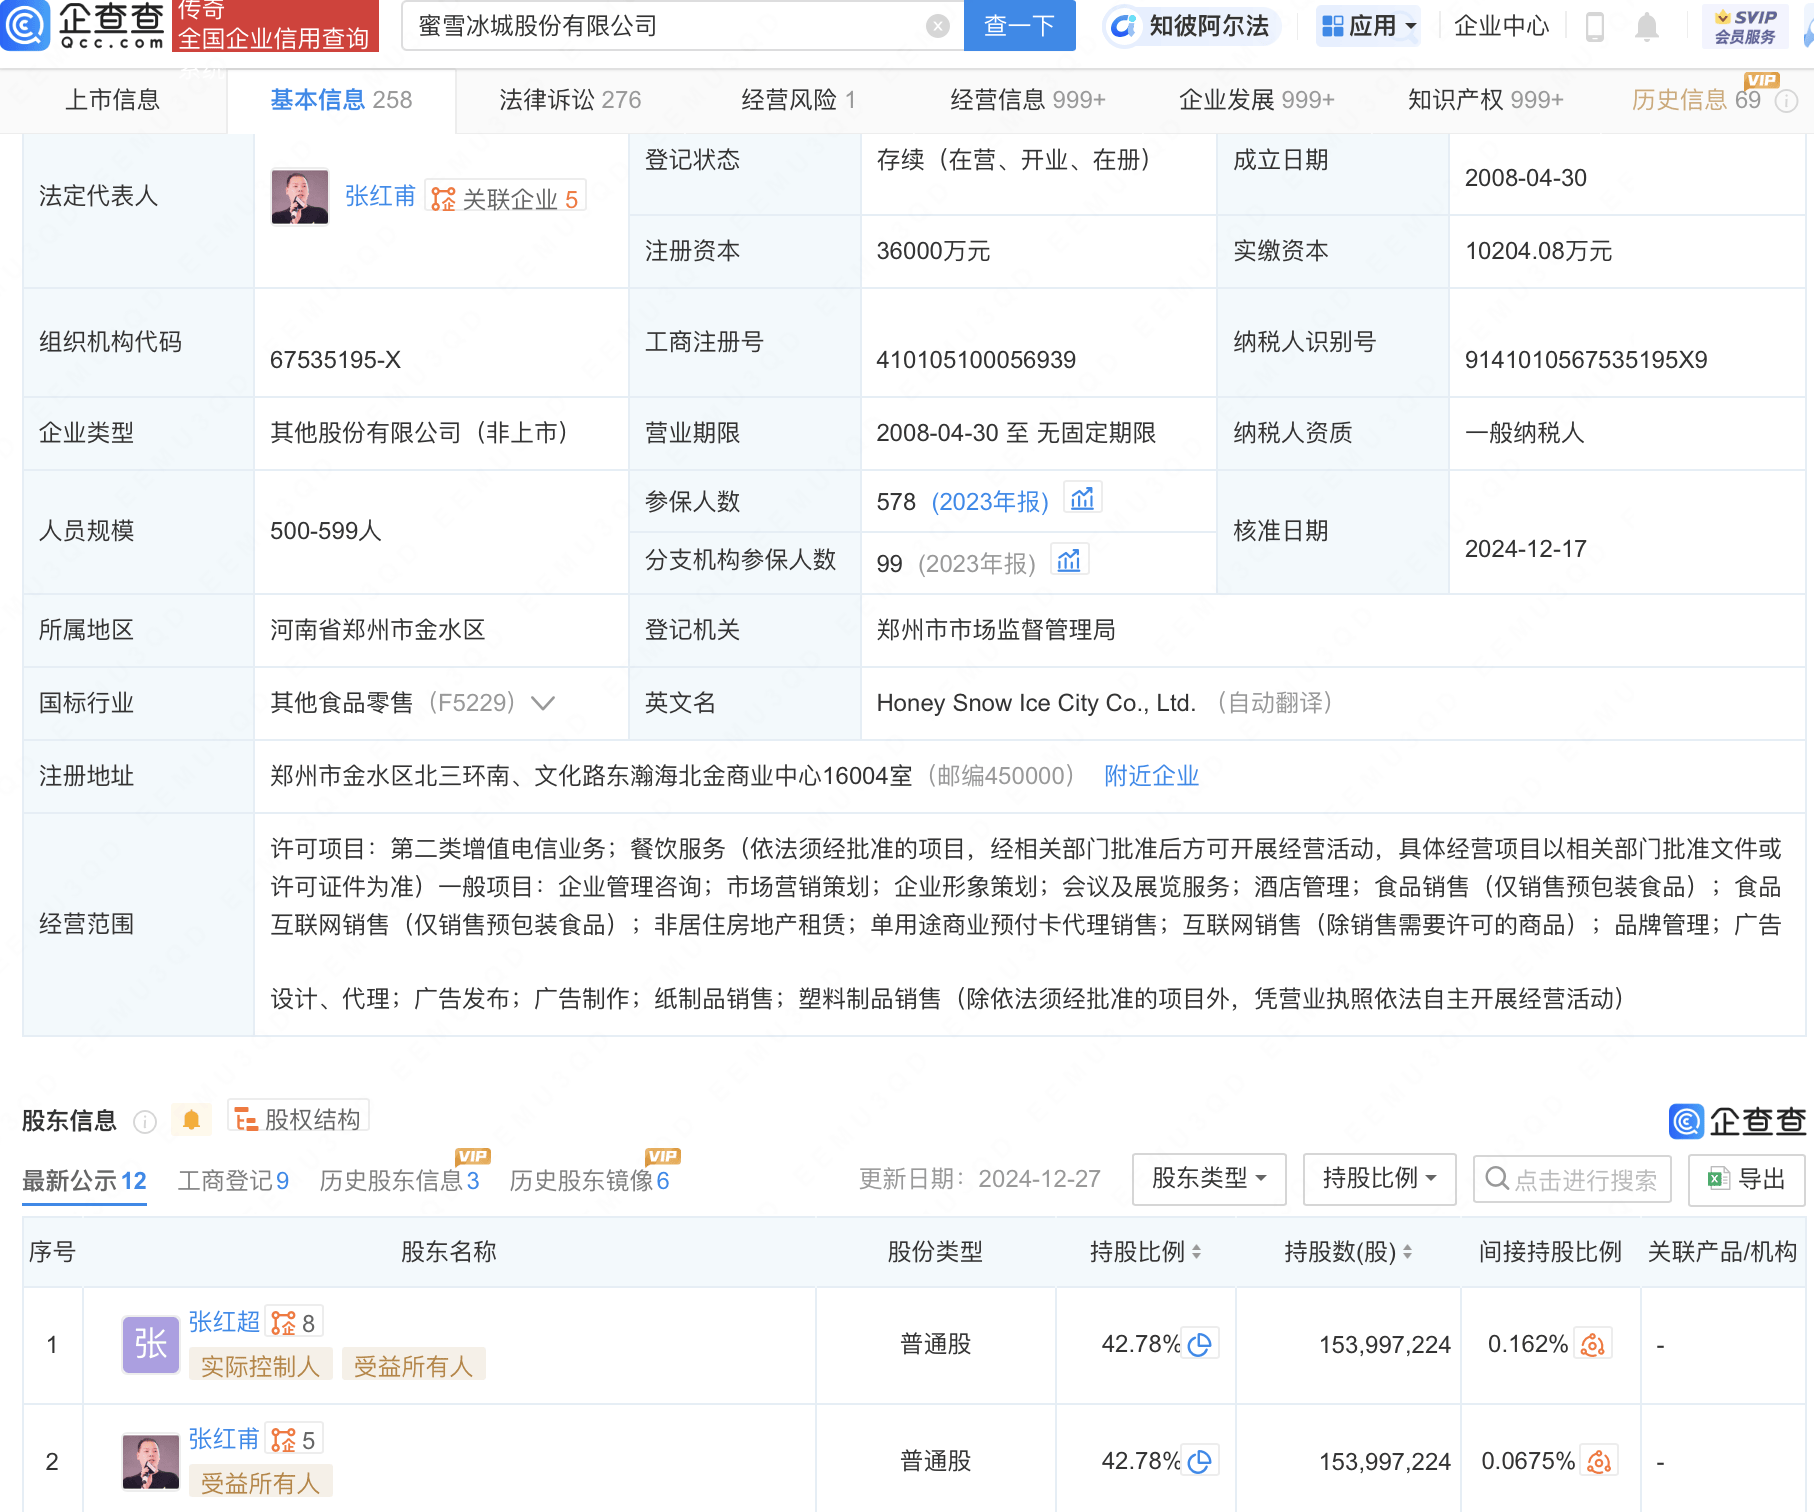Click the 查一下 search button
The image size is (1814, 1512).
pyautogui.click(x=1019, y=26)
